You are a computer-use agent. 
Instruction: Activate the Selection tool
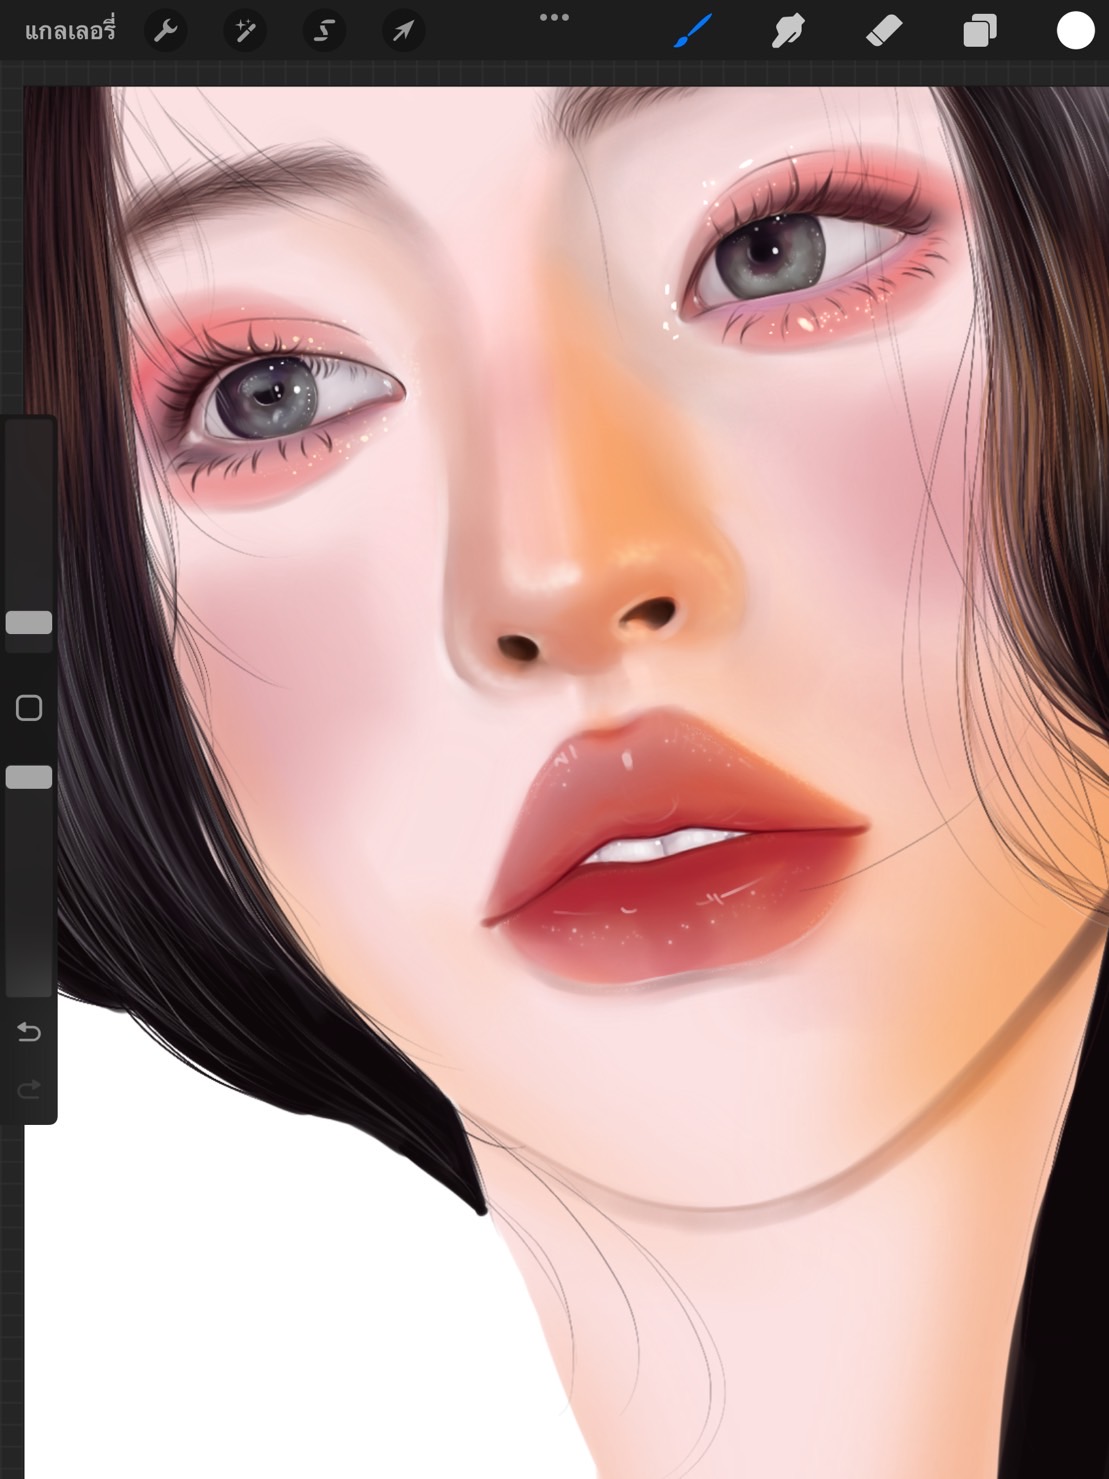pyautogui.click(x=324, y=31)
